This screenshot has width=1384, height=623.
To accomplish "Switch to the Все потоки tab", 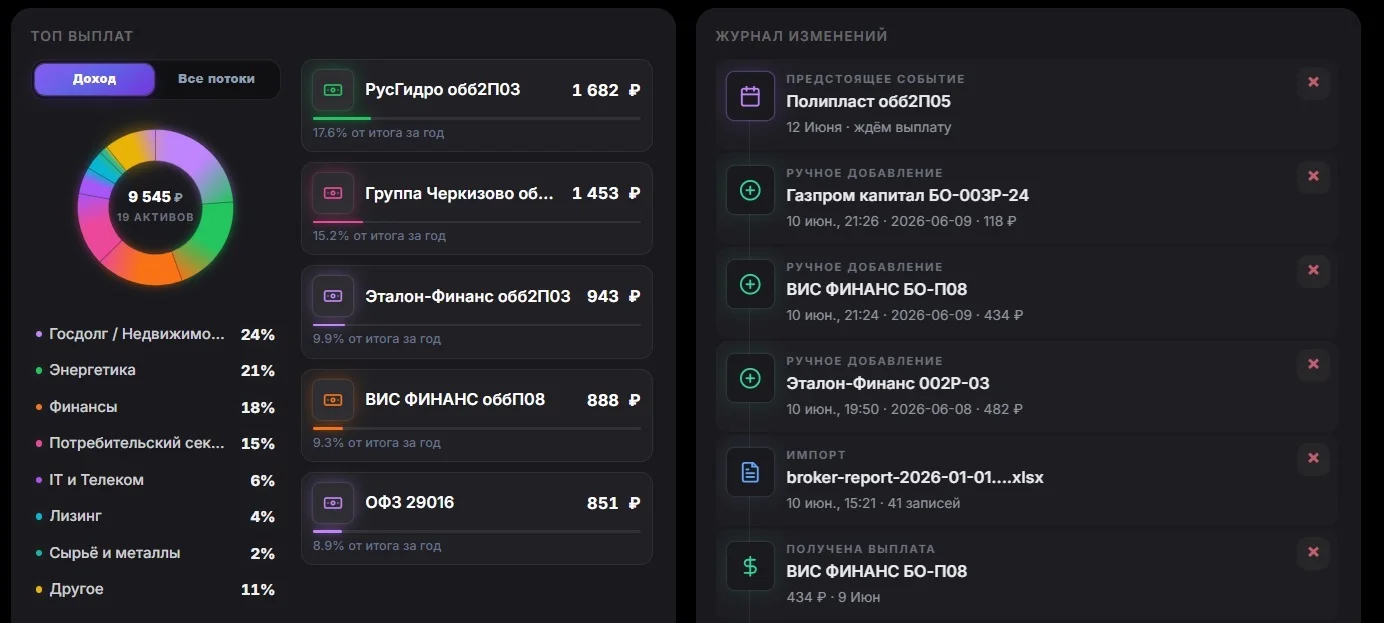I will [216, 79].
